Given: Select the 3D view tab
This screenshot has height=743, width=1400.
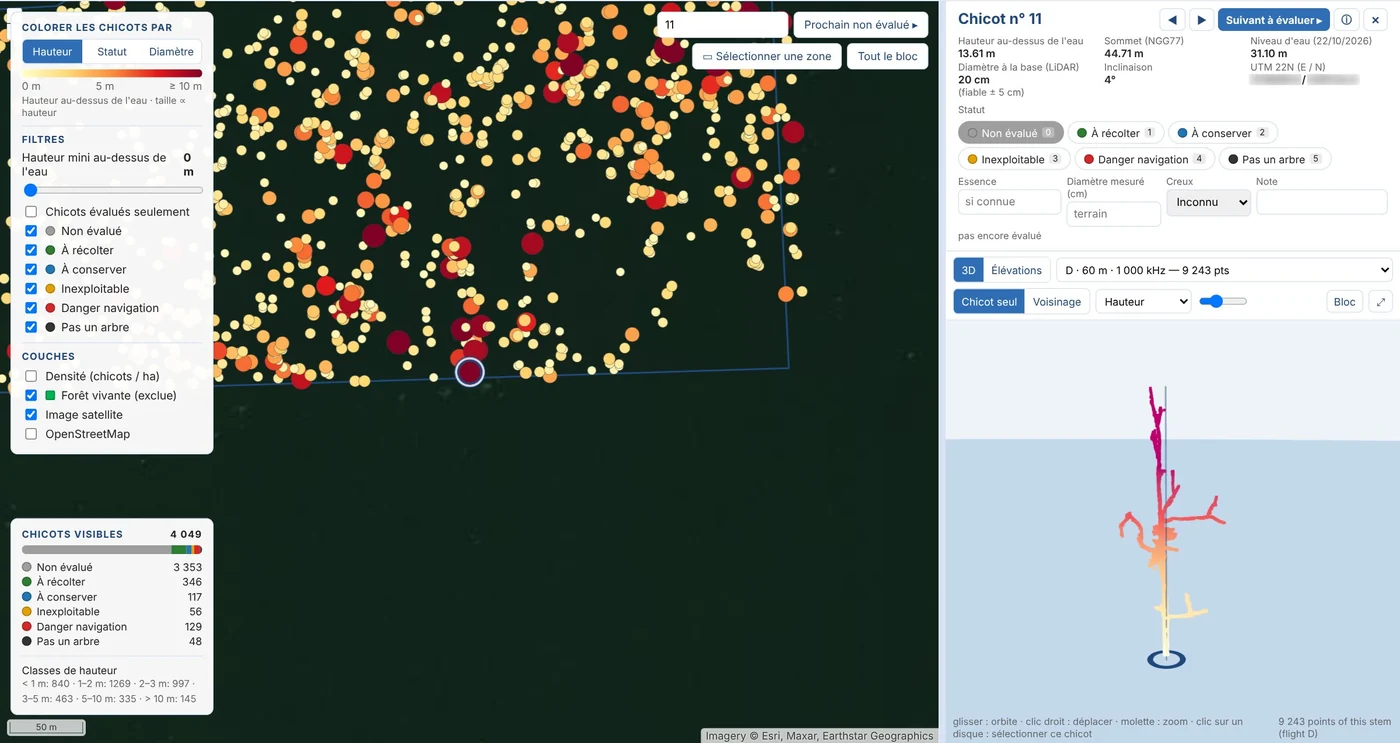Looking at the screenshot, I should click(x=968, y=270).
